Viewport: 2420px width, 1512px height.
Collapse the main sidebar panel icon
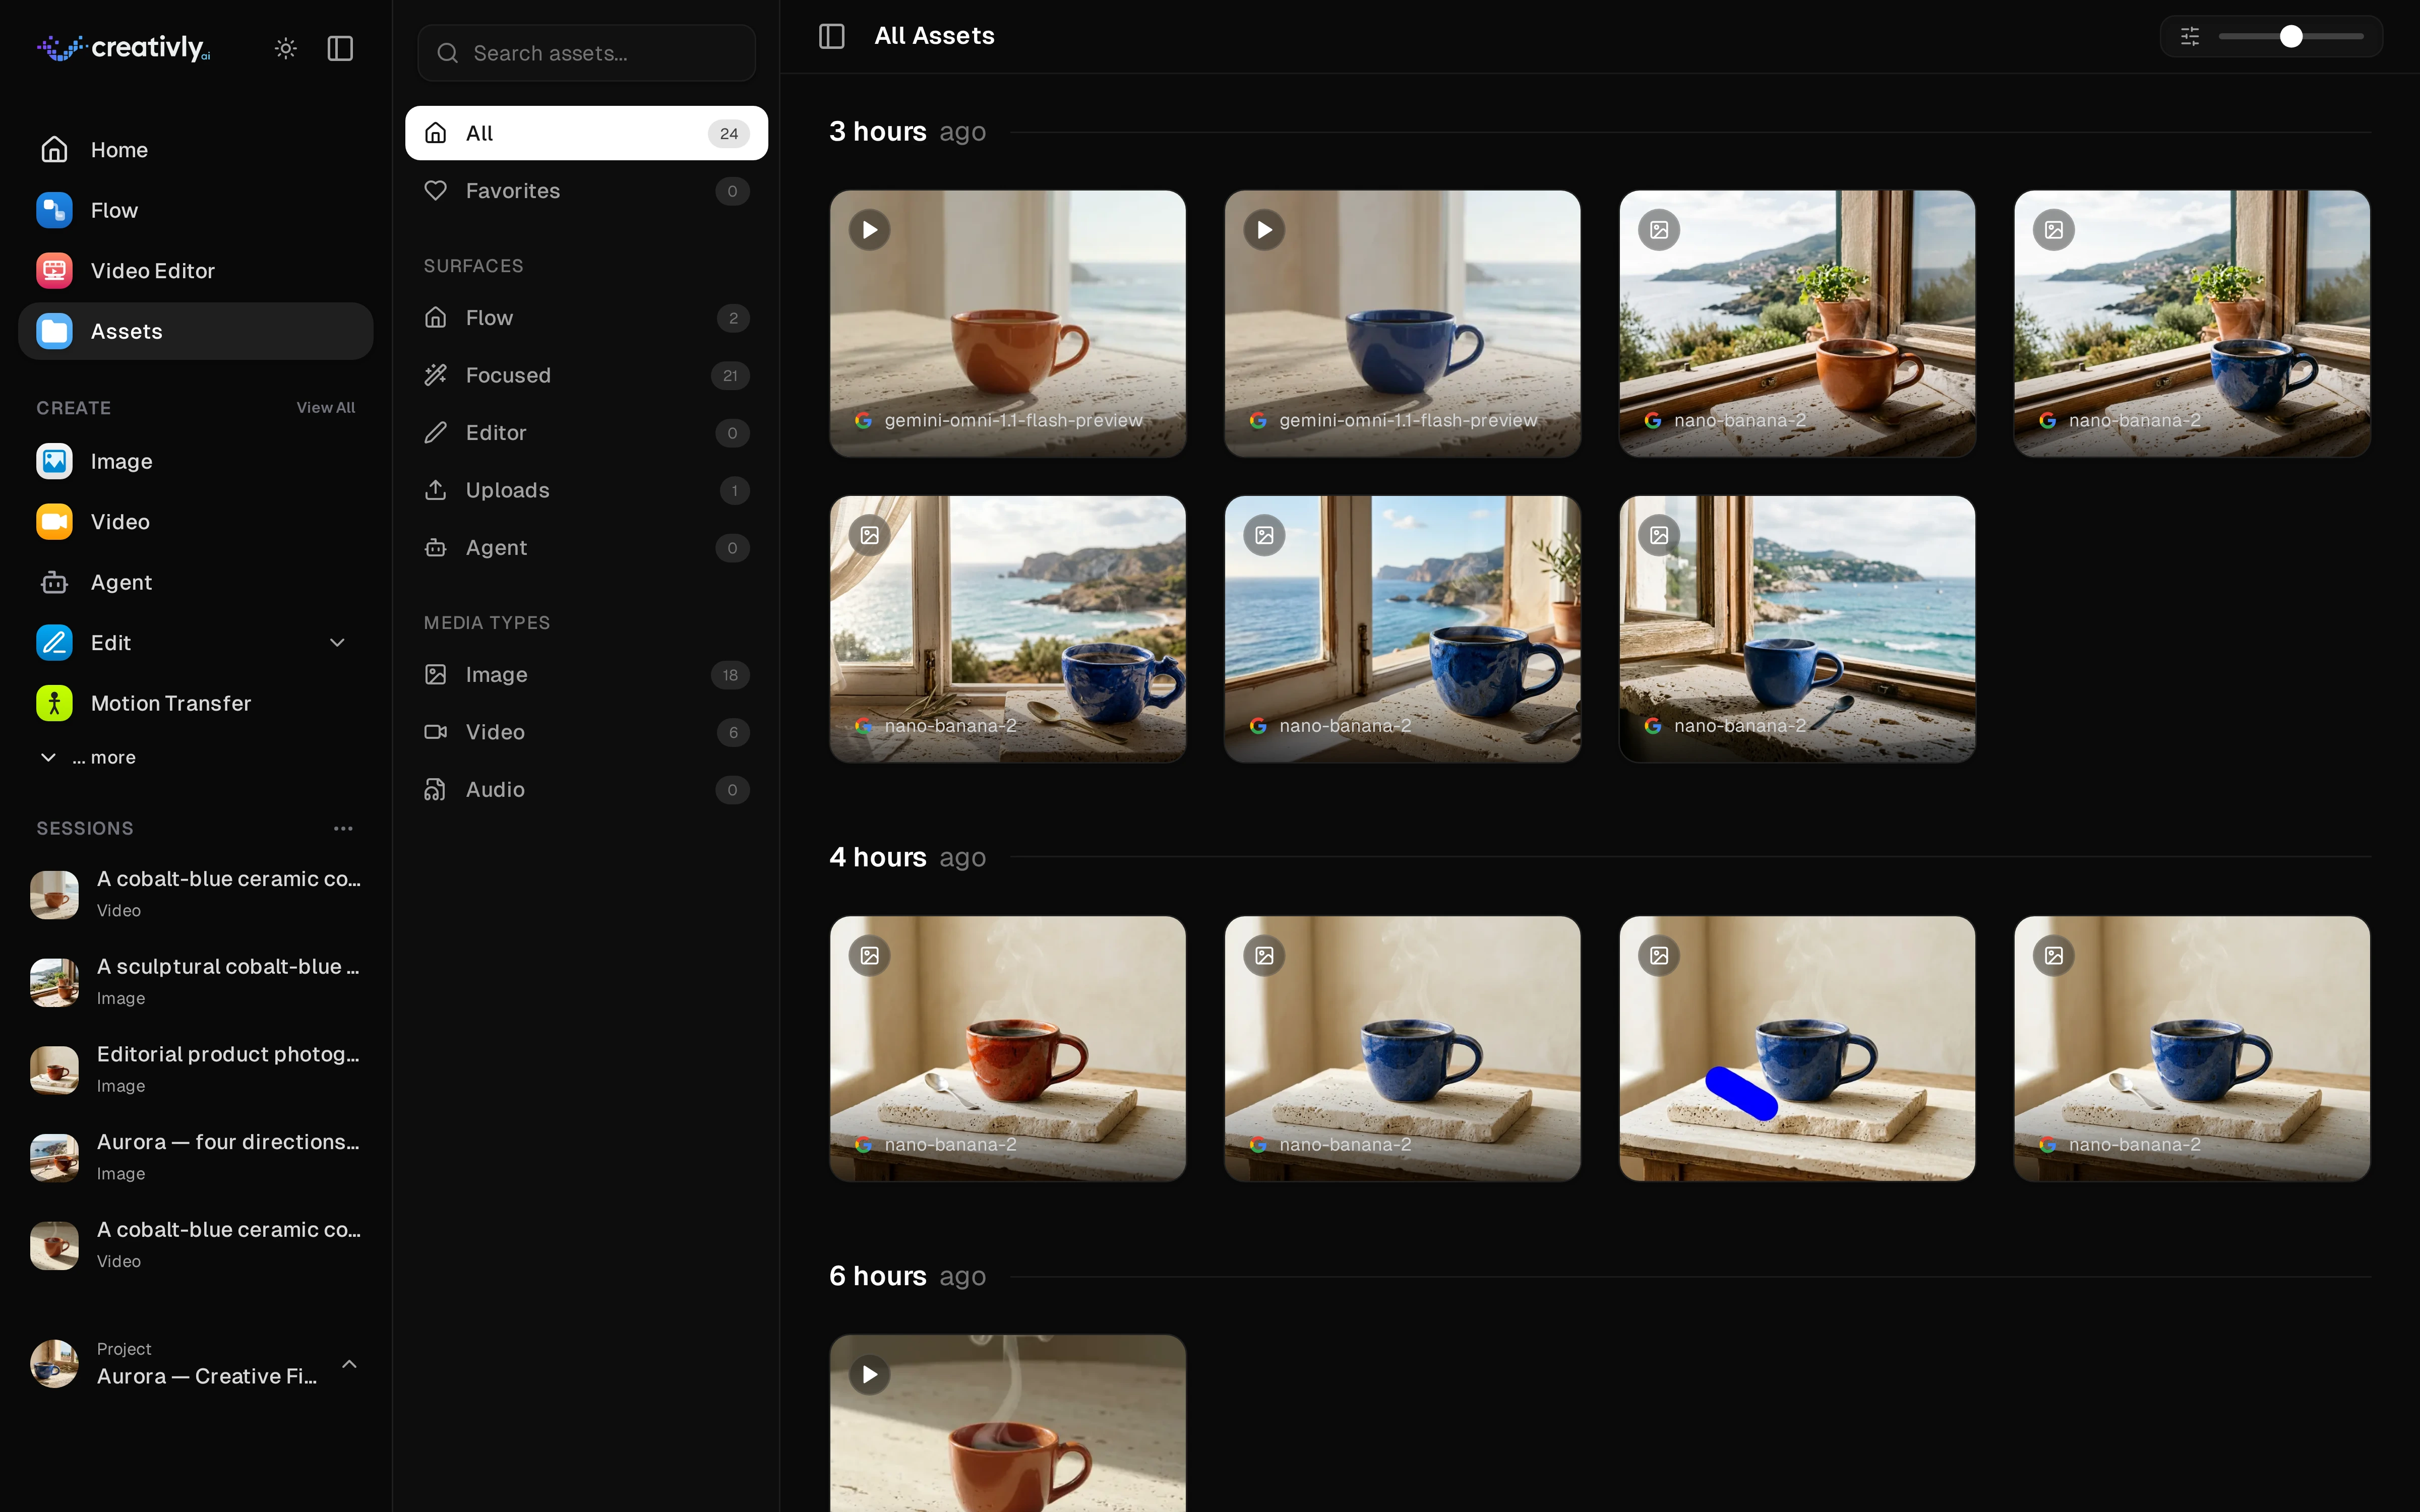tap(340, 48)
